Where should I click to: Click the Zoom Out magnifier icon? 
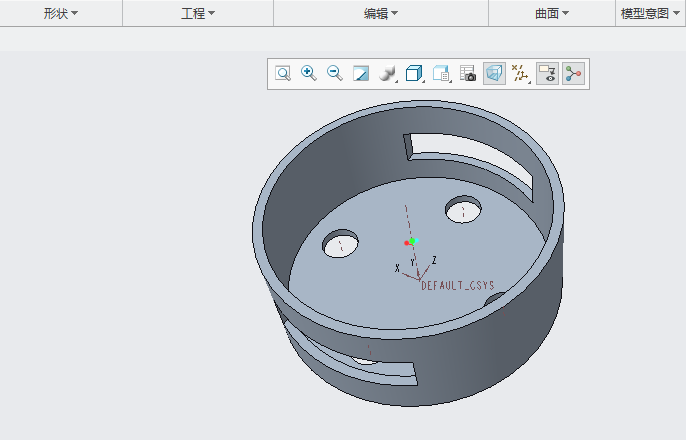point(335,74)
